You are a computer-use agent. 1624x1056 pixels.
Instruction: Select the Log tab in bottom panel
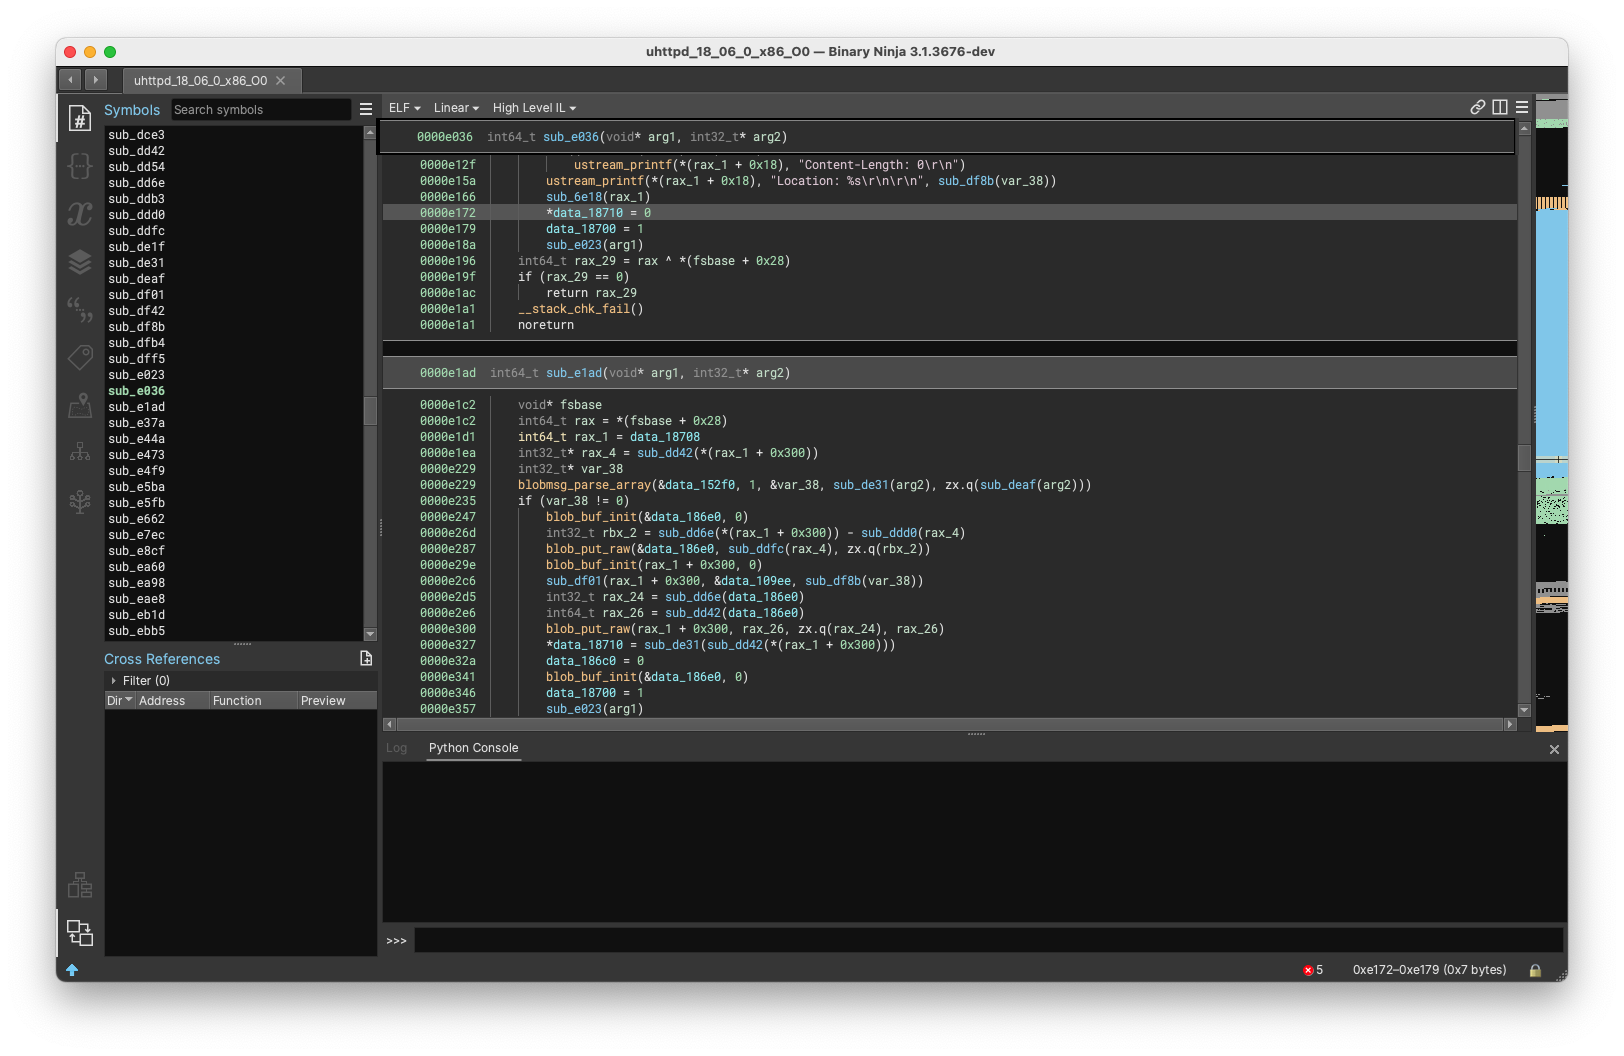click(x=396, y=747)
